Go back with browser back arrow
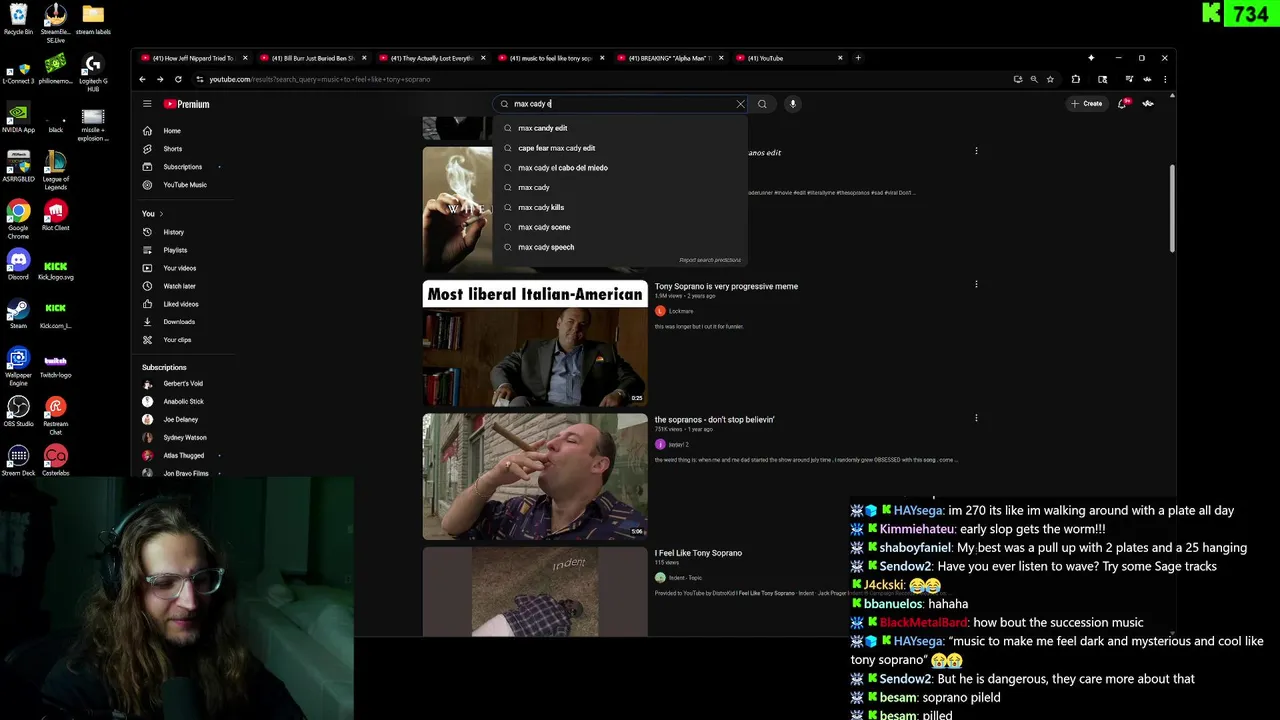Viewport: 1280px width, 720px height. [x=142, y=79]
